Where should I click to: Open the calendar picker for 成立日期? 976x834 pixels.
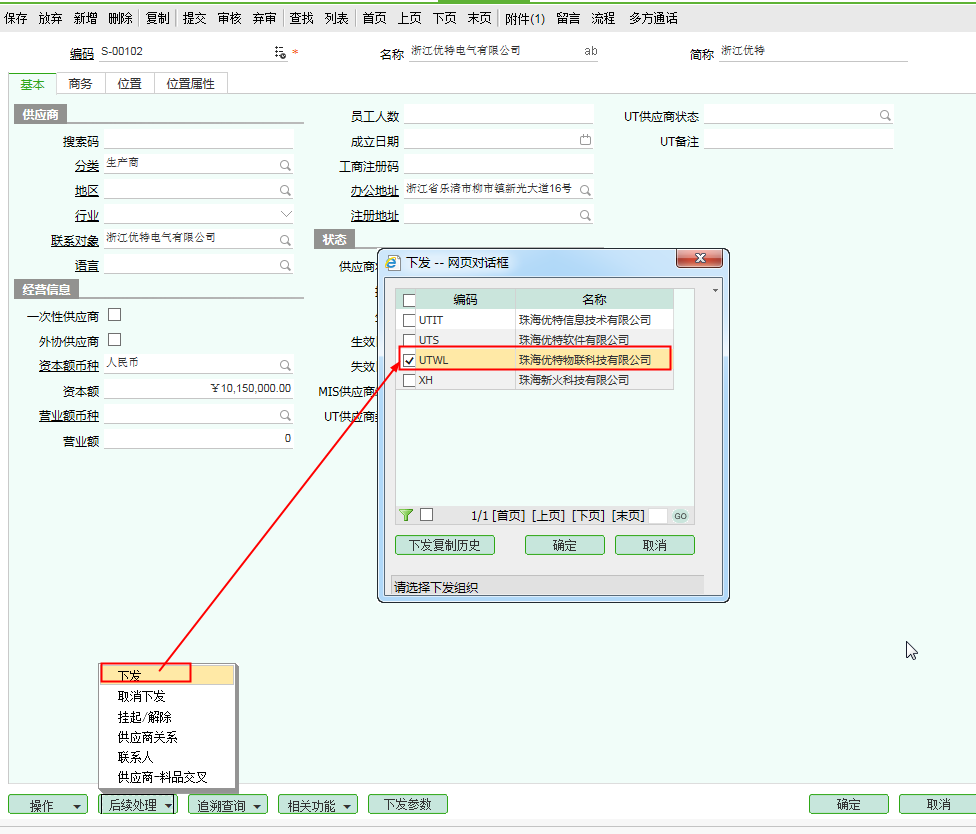point(586,140)
